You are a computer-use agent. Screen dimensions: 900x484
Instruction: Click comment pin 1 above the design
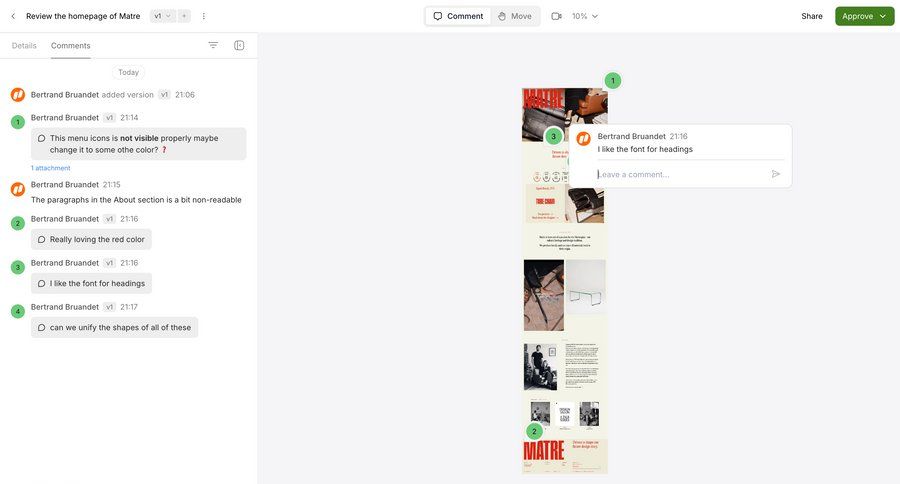click(x=613, y=80)
